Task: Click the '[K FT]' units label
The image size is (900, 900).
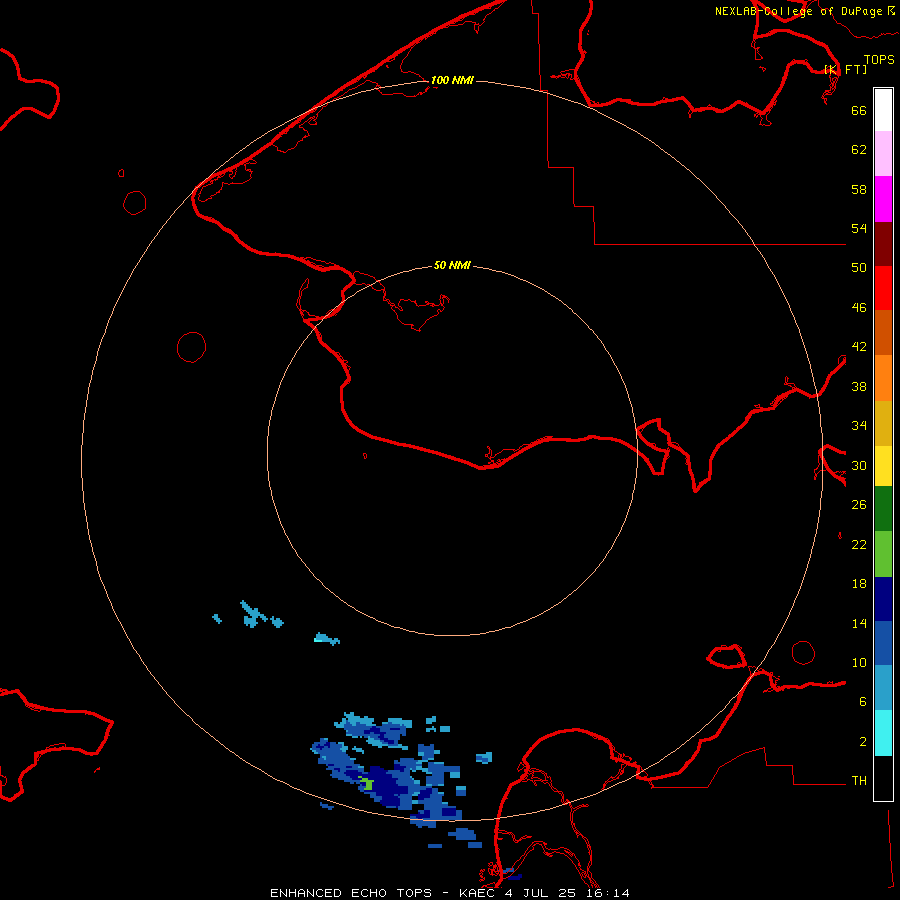Action: coord(845,69)
